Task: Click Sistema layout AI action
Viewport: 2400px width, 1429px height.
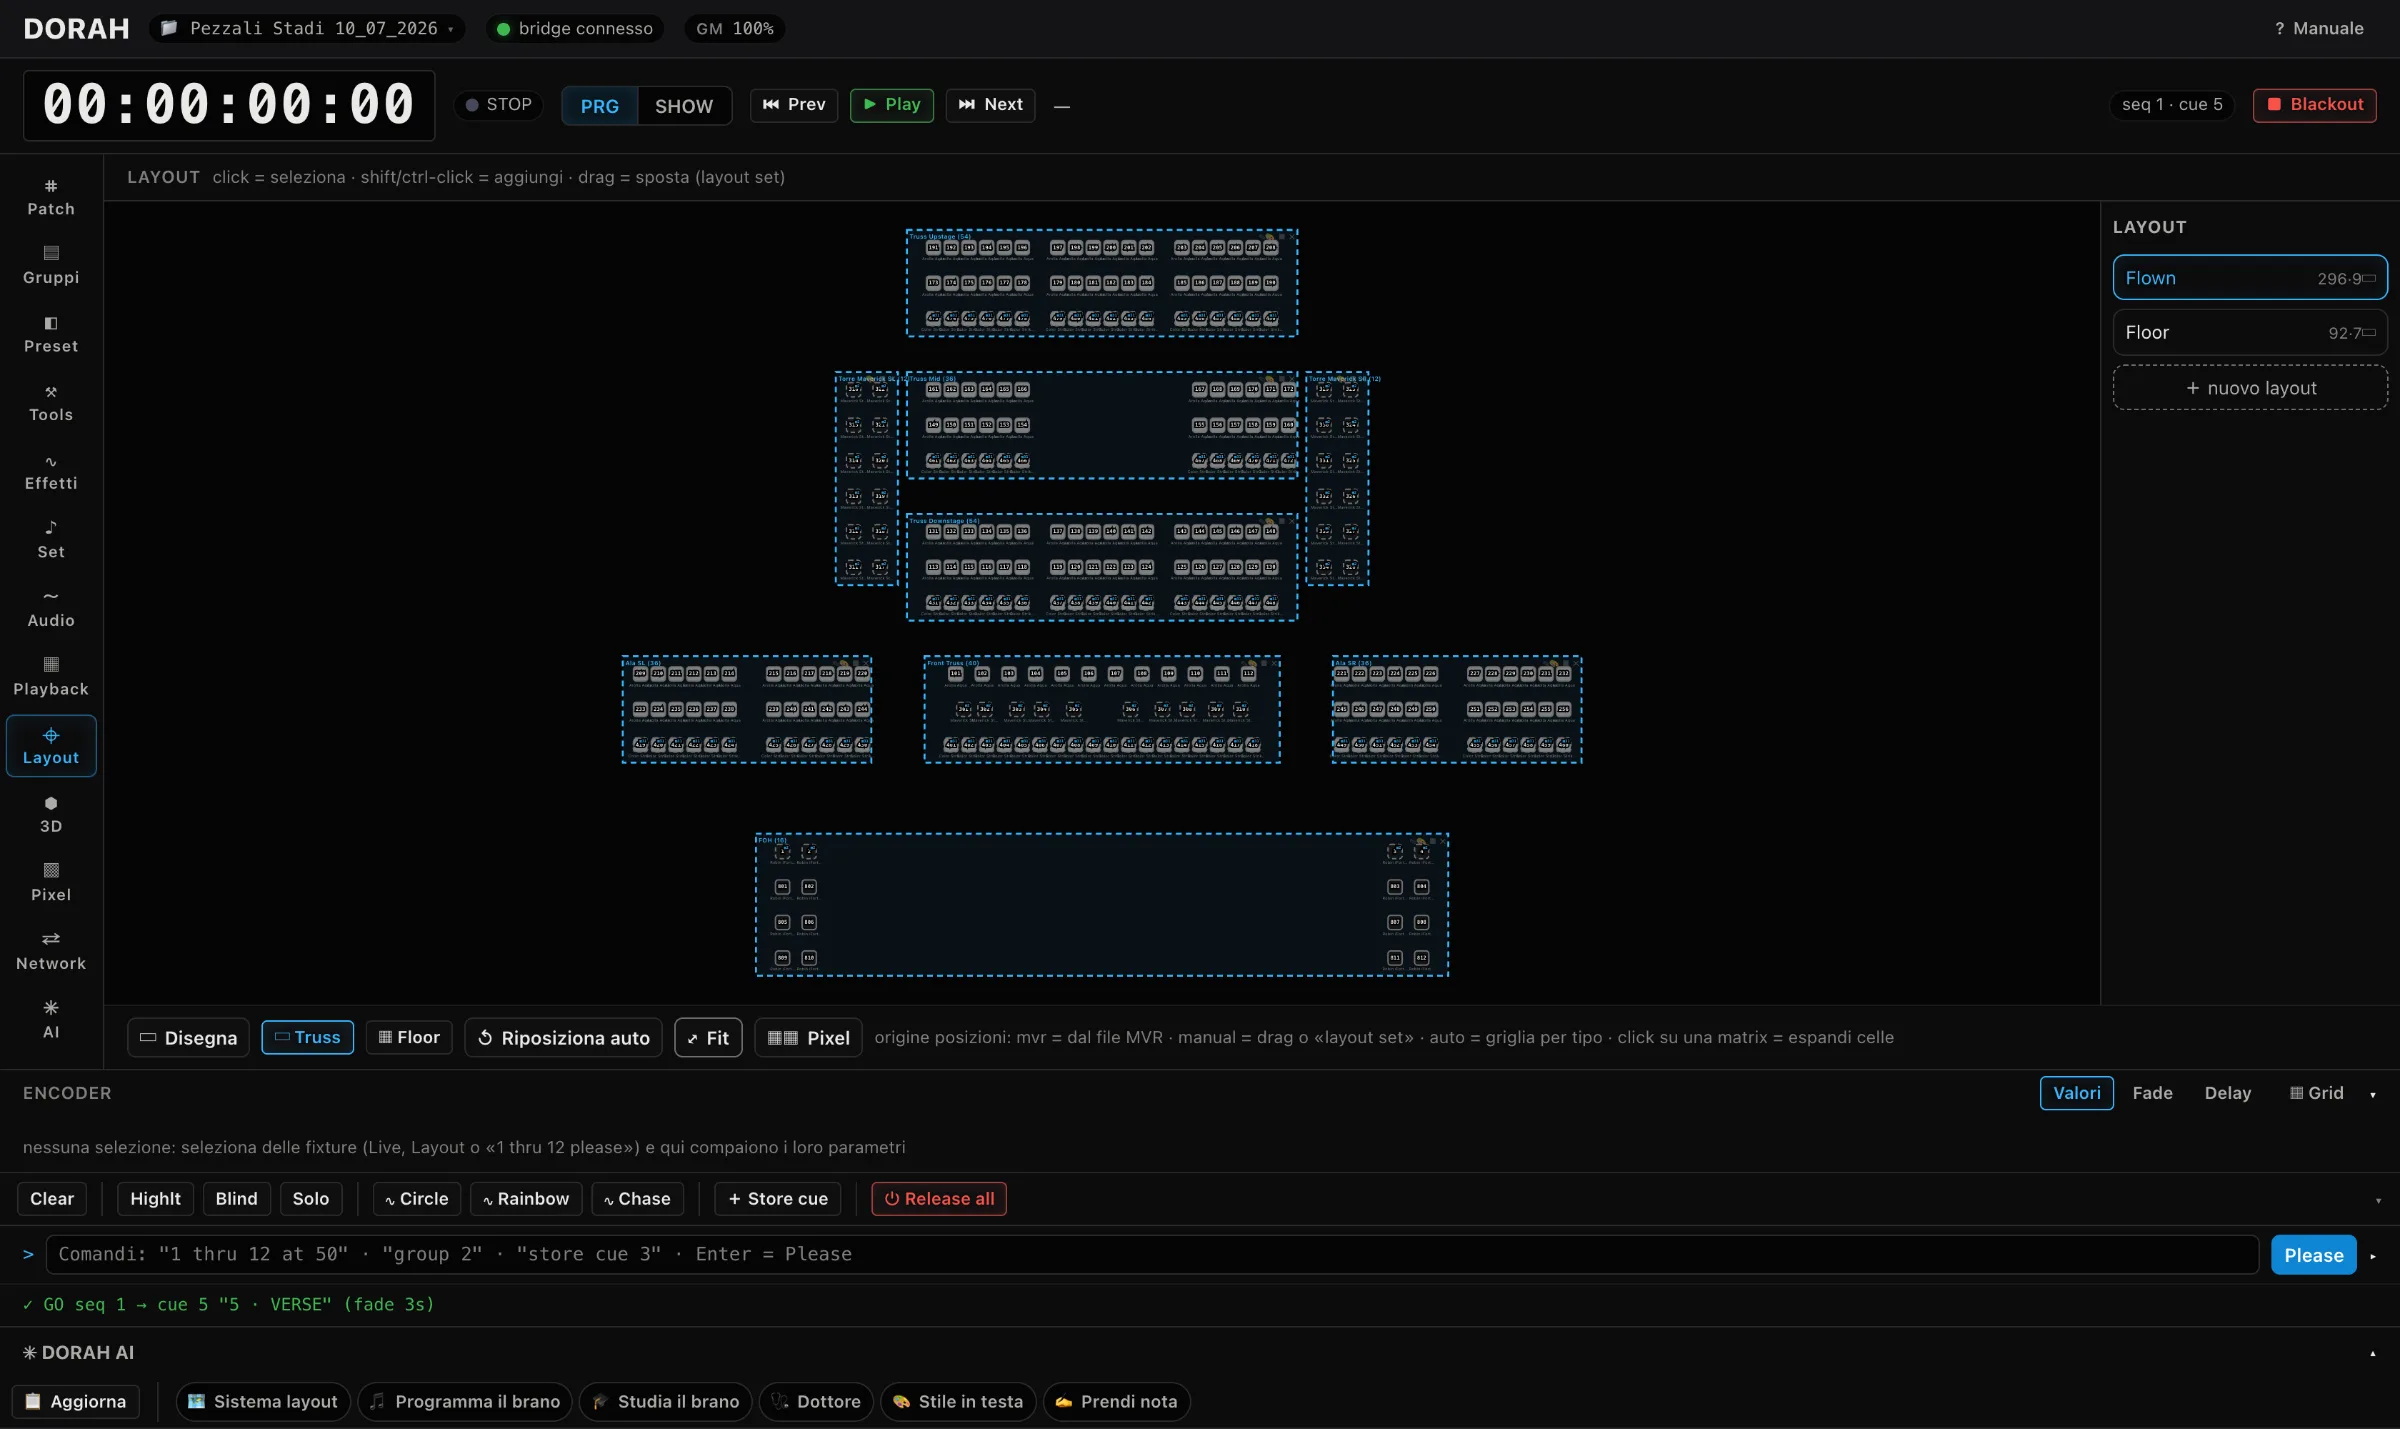Action: [x=263, y=1402]
